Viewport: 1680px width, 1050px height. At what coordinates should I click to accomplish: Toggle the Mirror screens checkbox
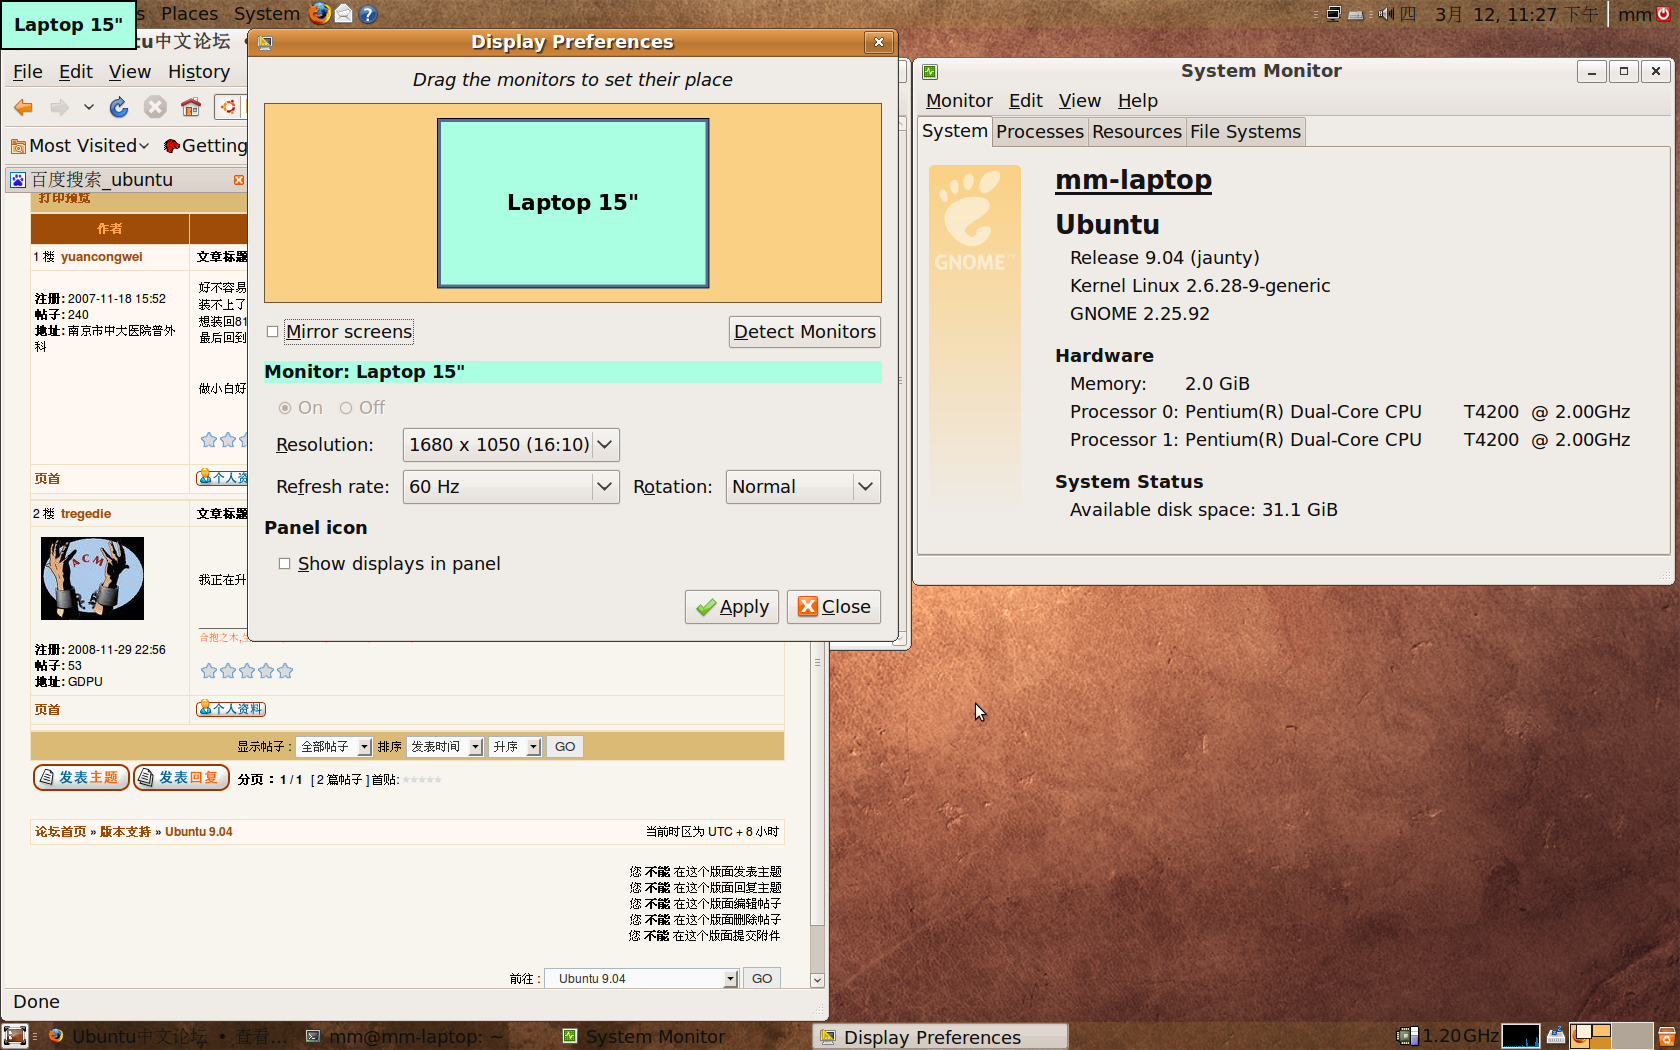point(272,332)
